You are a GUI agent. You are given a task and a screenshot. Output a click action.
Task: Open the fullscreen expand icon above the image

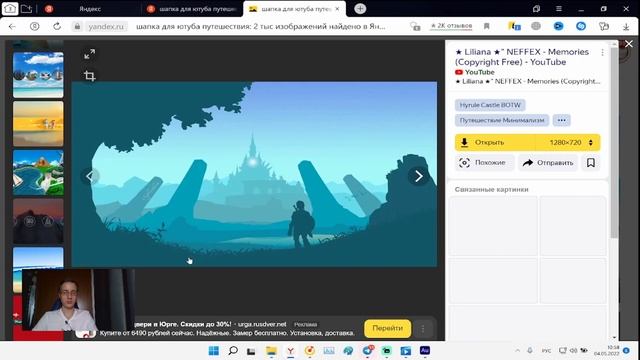(89, 54)
